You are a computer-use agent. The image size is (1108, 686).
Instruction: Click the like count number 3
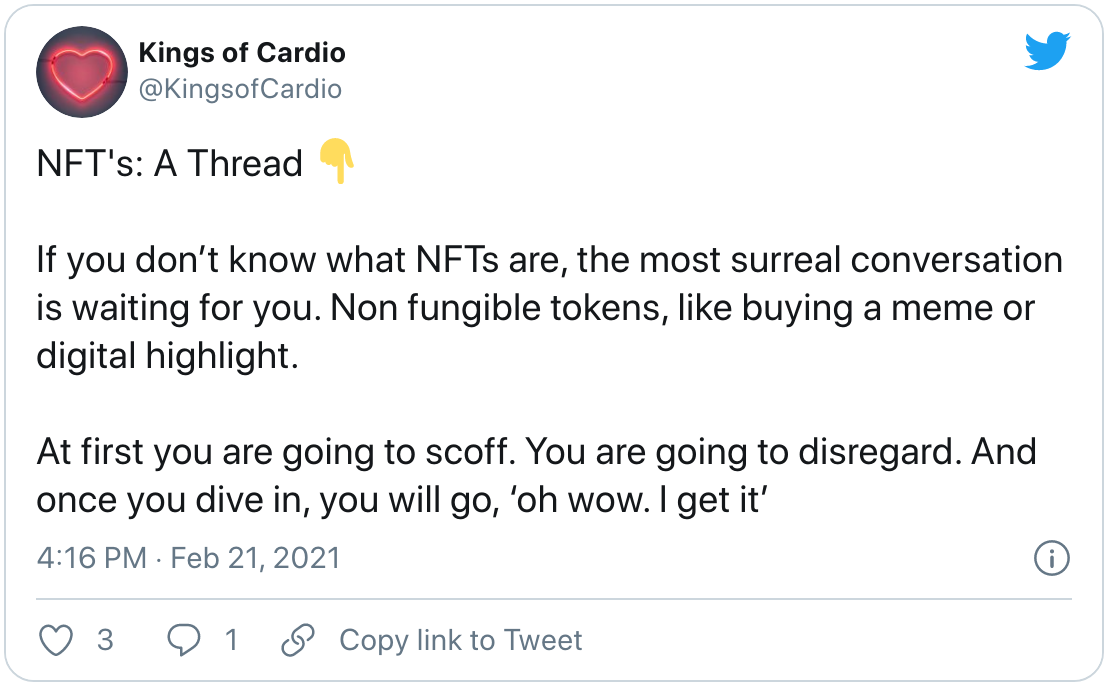(x=105, y=640)
